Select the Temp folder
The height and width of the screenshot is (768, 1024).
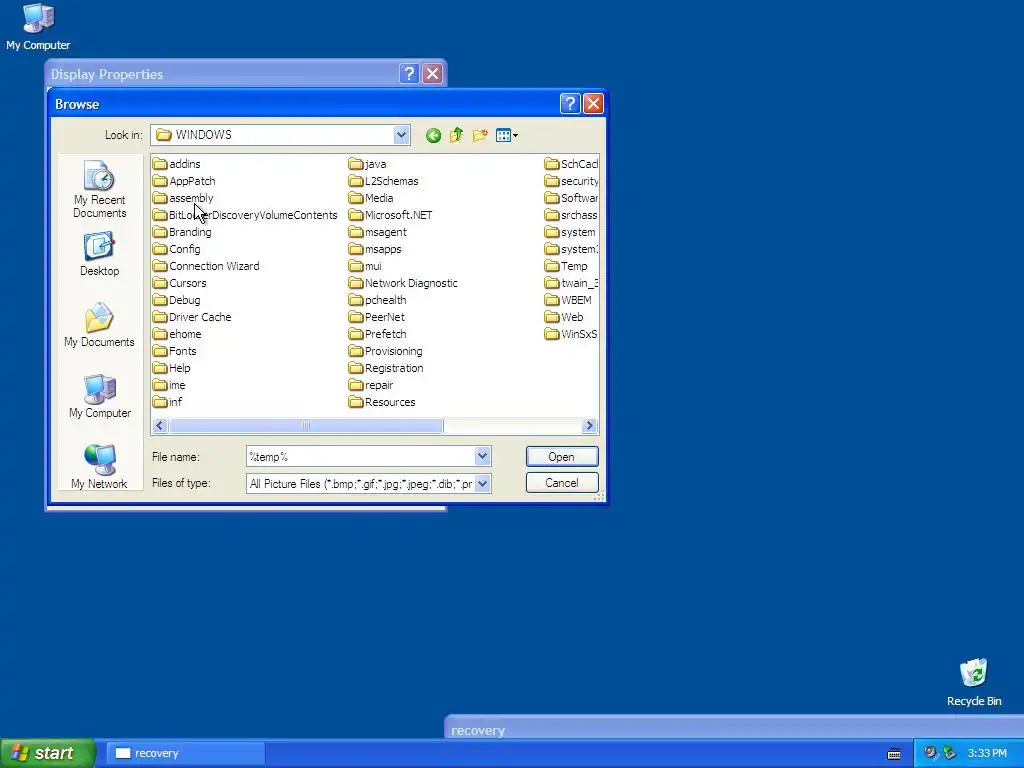(x=566, y=266)
